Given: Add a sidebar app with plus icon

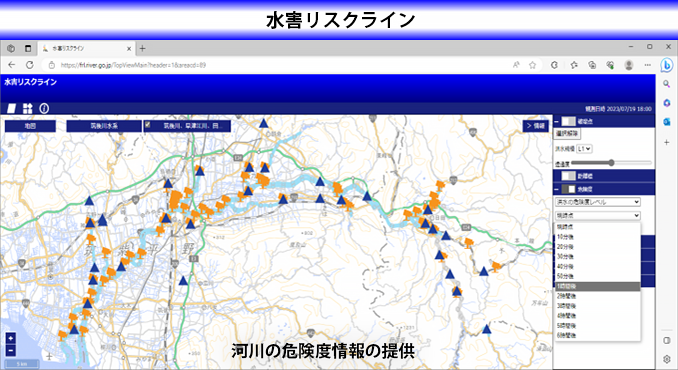Looking at the screenshot, I should tap(666, 142).
